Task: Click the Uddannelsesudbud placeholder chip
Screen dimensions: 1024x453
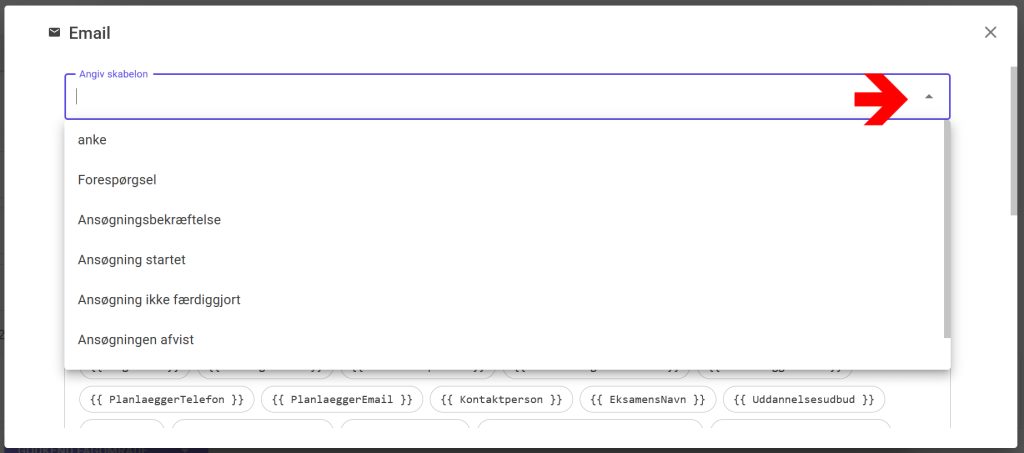Action: pos(803,400)
